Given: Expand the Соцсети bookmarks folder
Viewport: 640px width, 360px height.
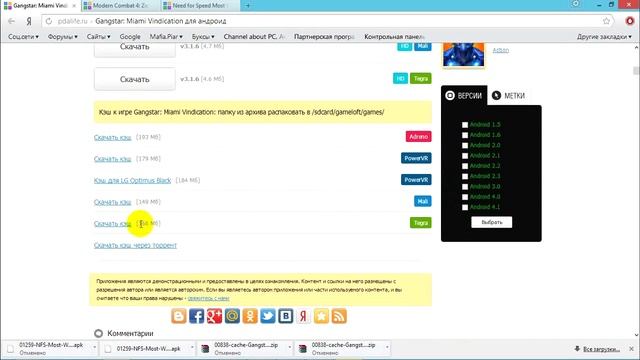Looking at the screenshot, I should coord(23,37).
